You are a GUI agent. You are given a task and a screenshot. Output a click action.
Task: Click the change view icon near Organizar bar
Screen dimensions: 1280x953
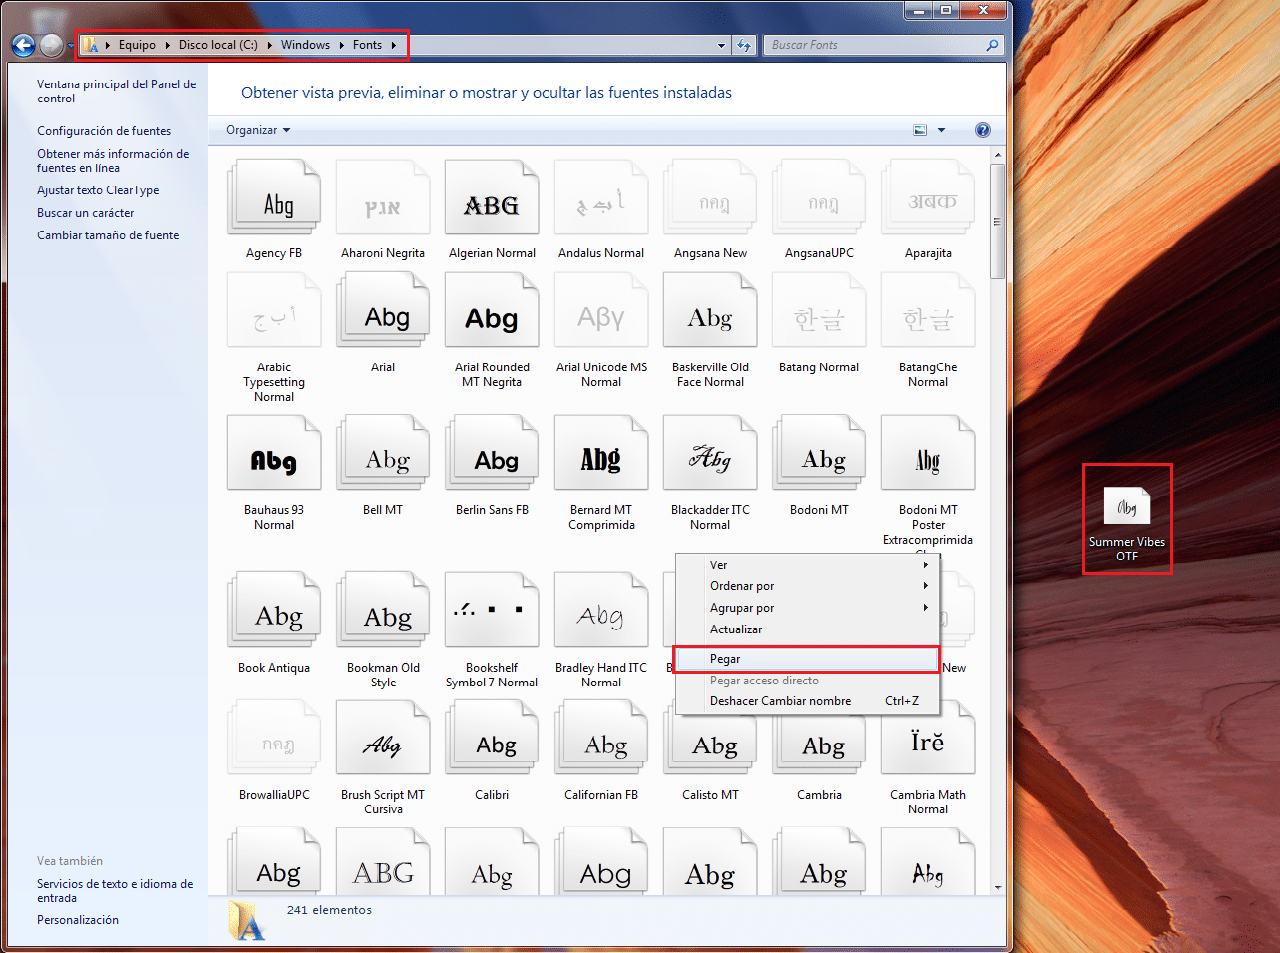coord(919,130)
